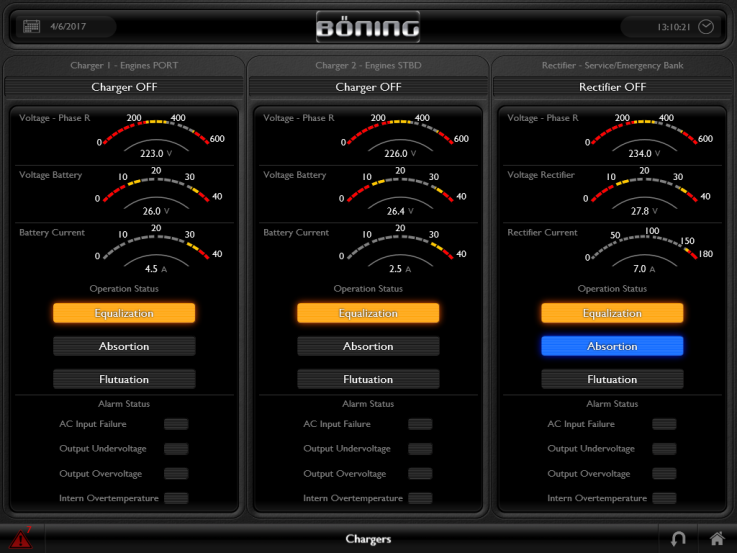Click the 223.0 V reading
The image size is (737, 553).
156,154
